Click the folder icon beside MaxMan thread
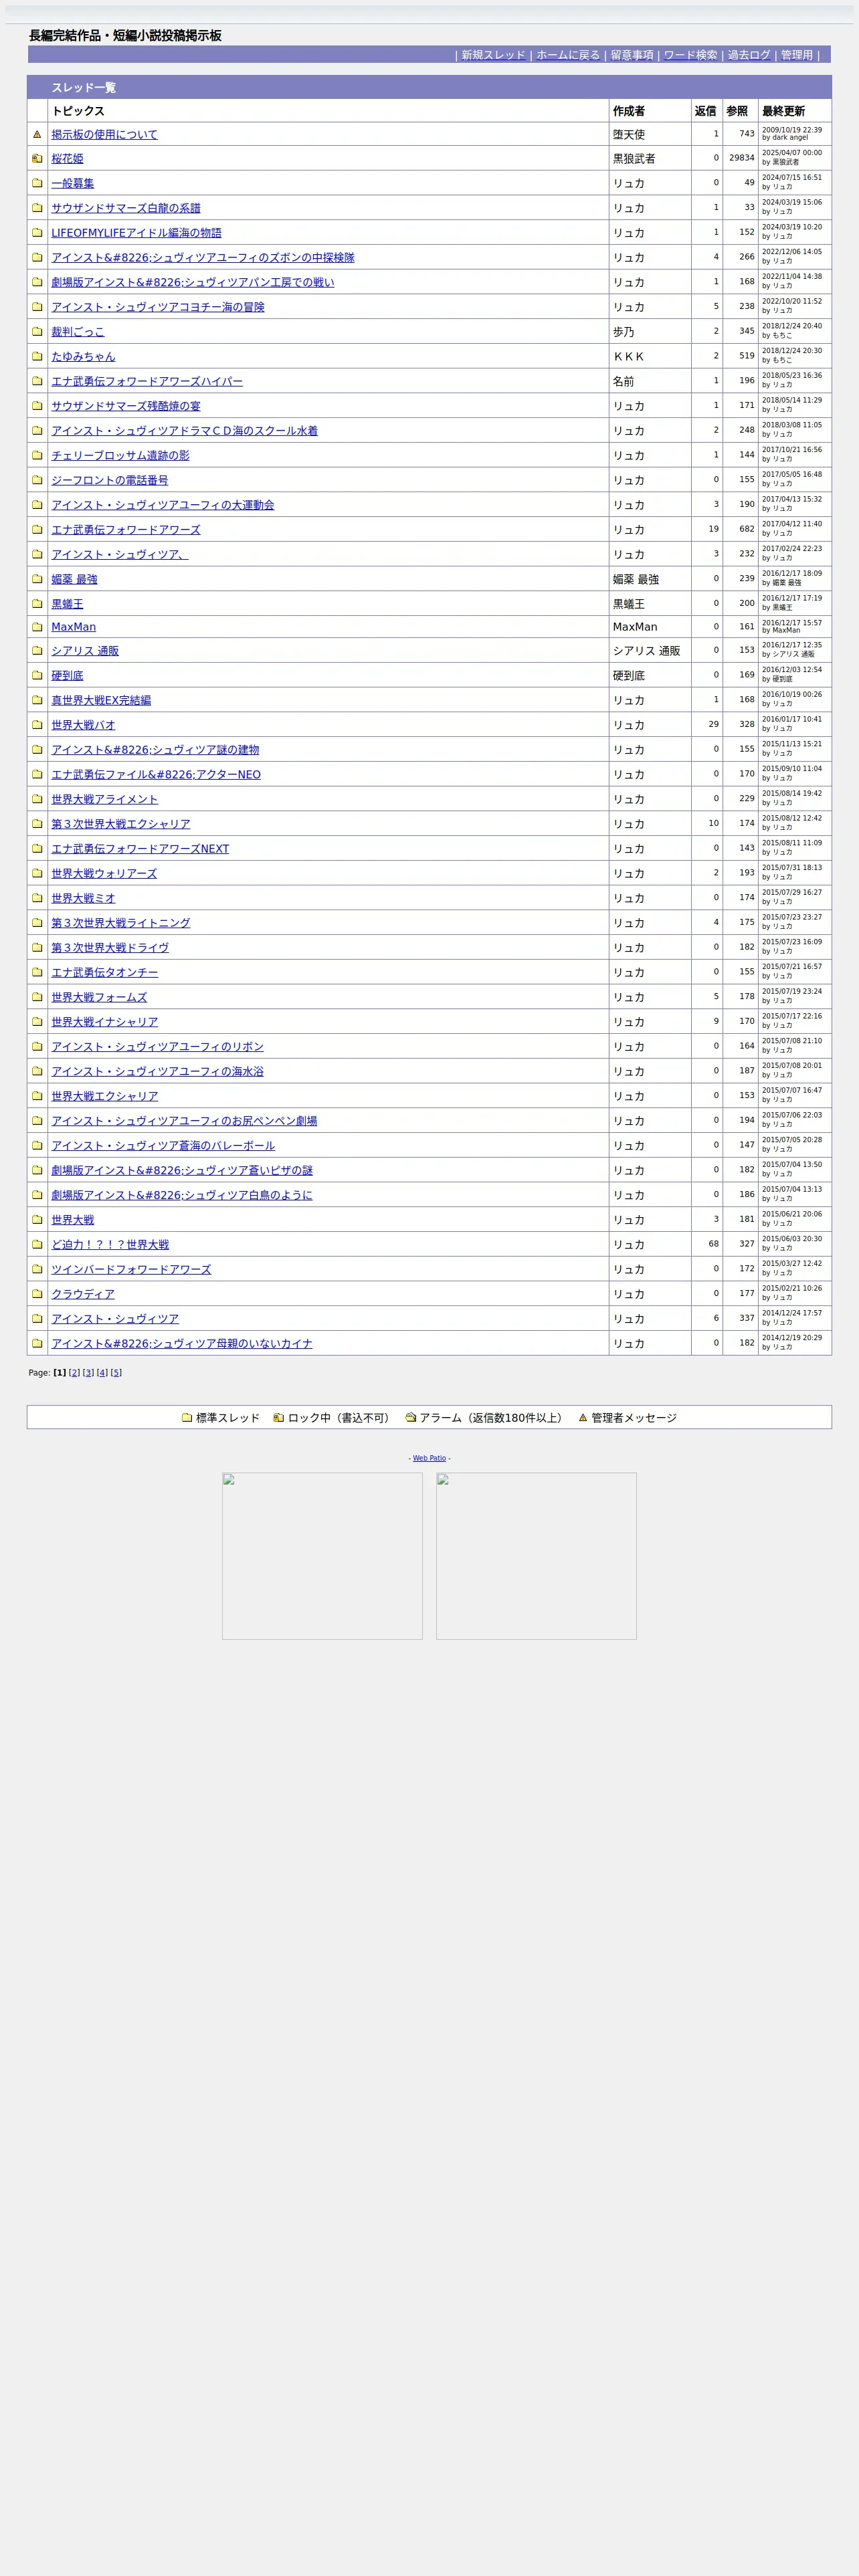This screenshot has height=2576, width=859. [x=37, y=627]
